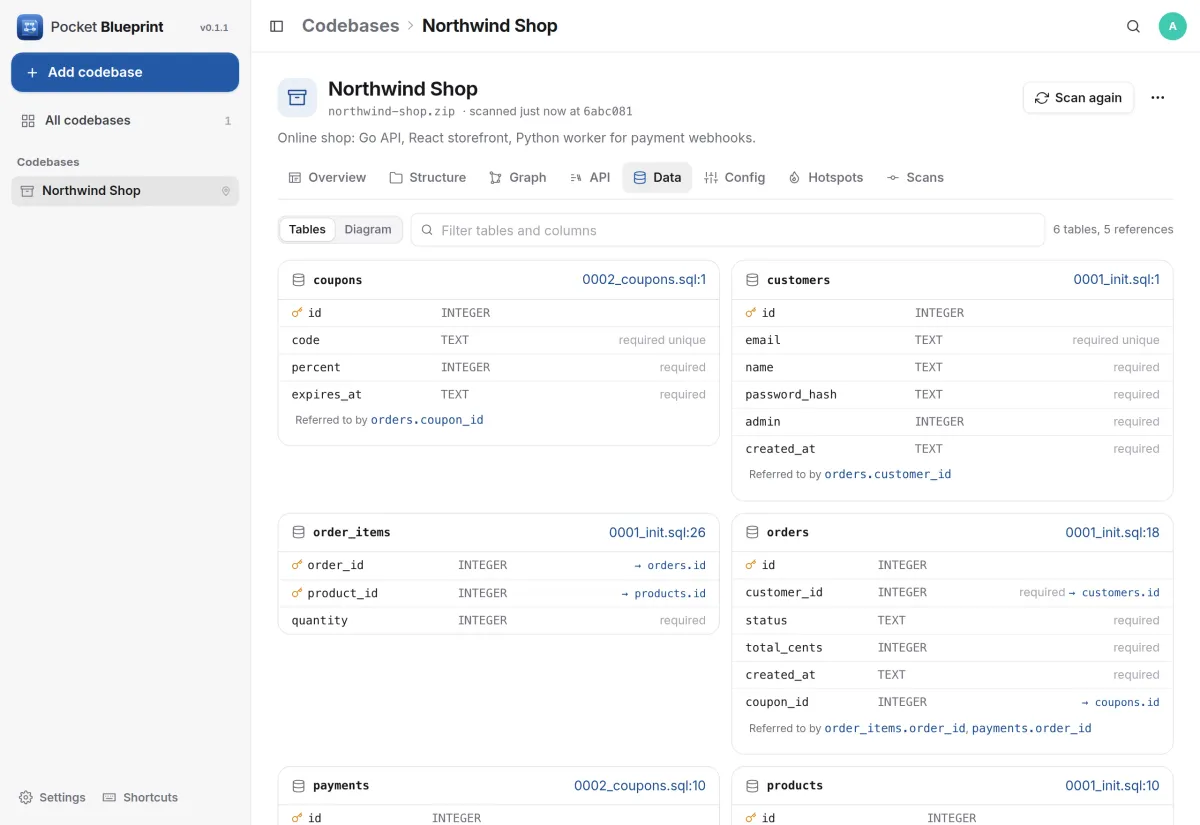Click the Scan again button

(x=1078, y=98)
